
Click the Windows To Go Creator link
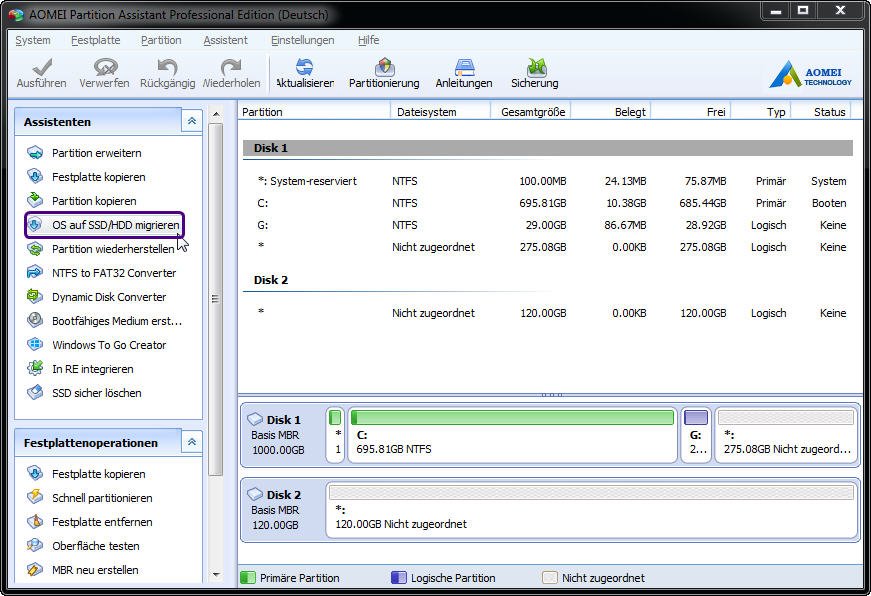coord(109,345)
